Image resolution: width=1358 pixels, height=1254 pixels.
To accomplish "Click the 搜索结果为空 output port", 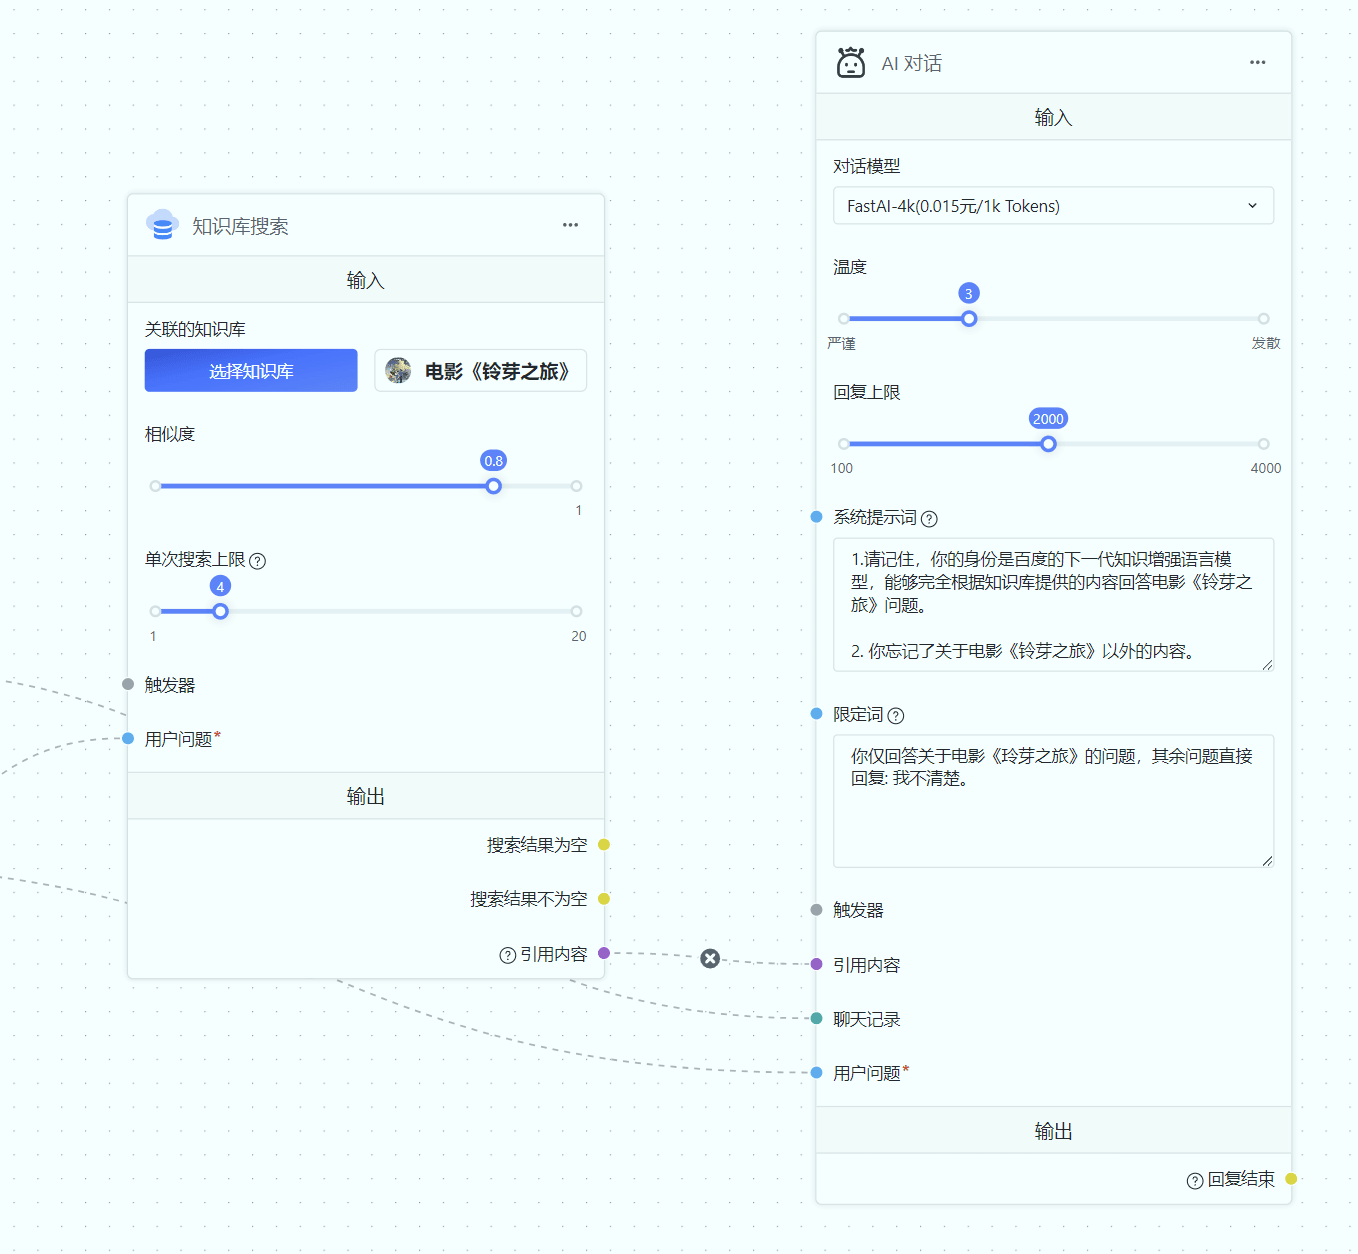I will (x=604, y=845).
